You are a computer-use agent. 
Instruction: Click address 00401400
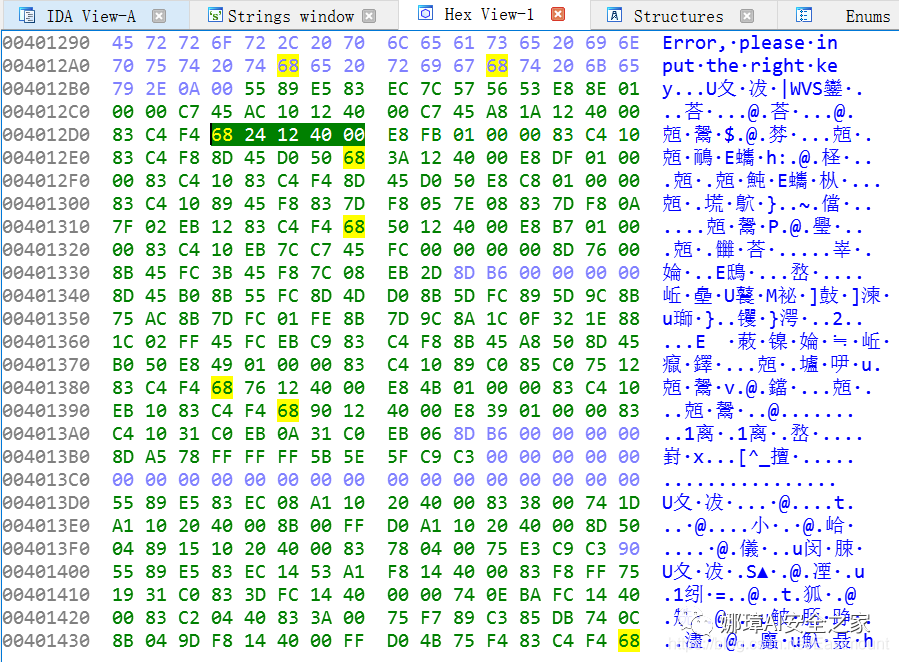[x=46, y=571]
